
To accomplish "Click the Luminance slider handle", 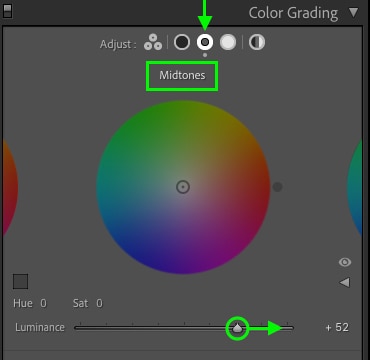I will [237, 328].
